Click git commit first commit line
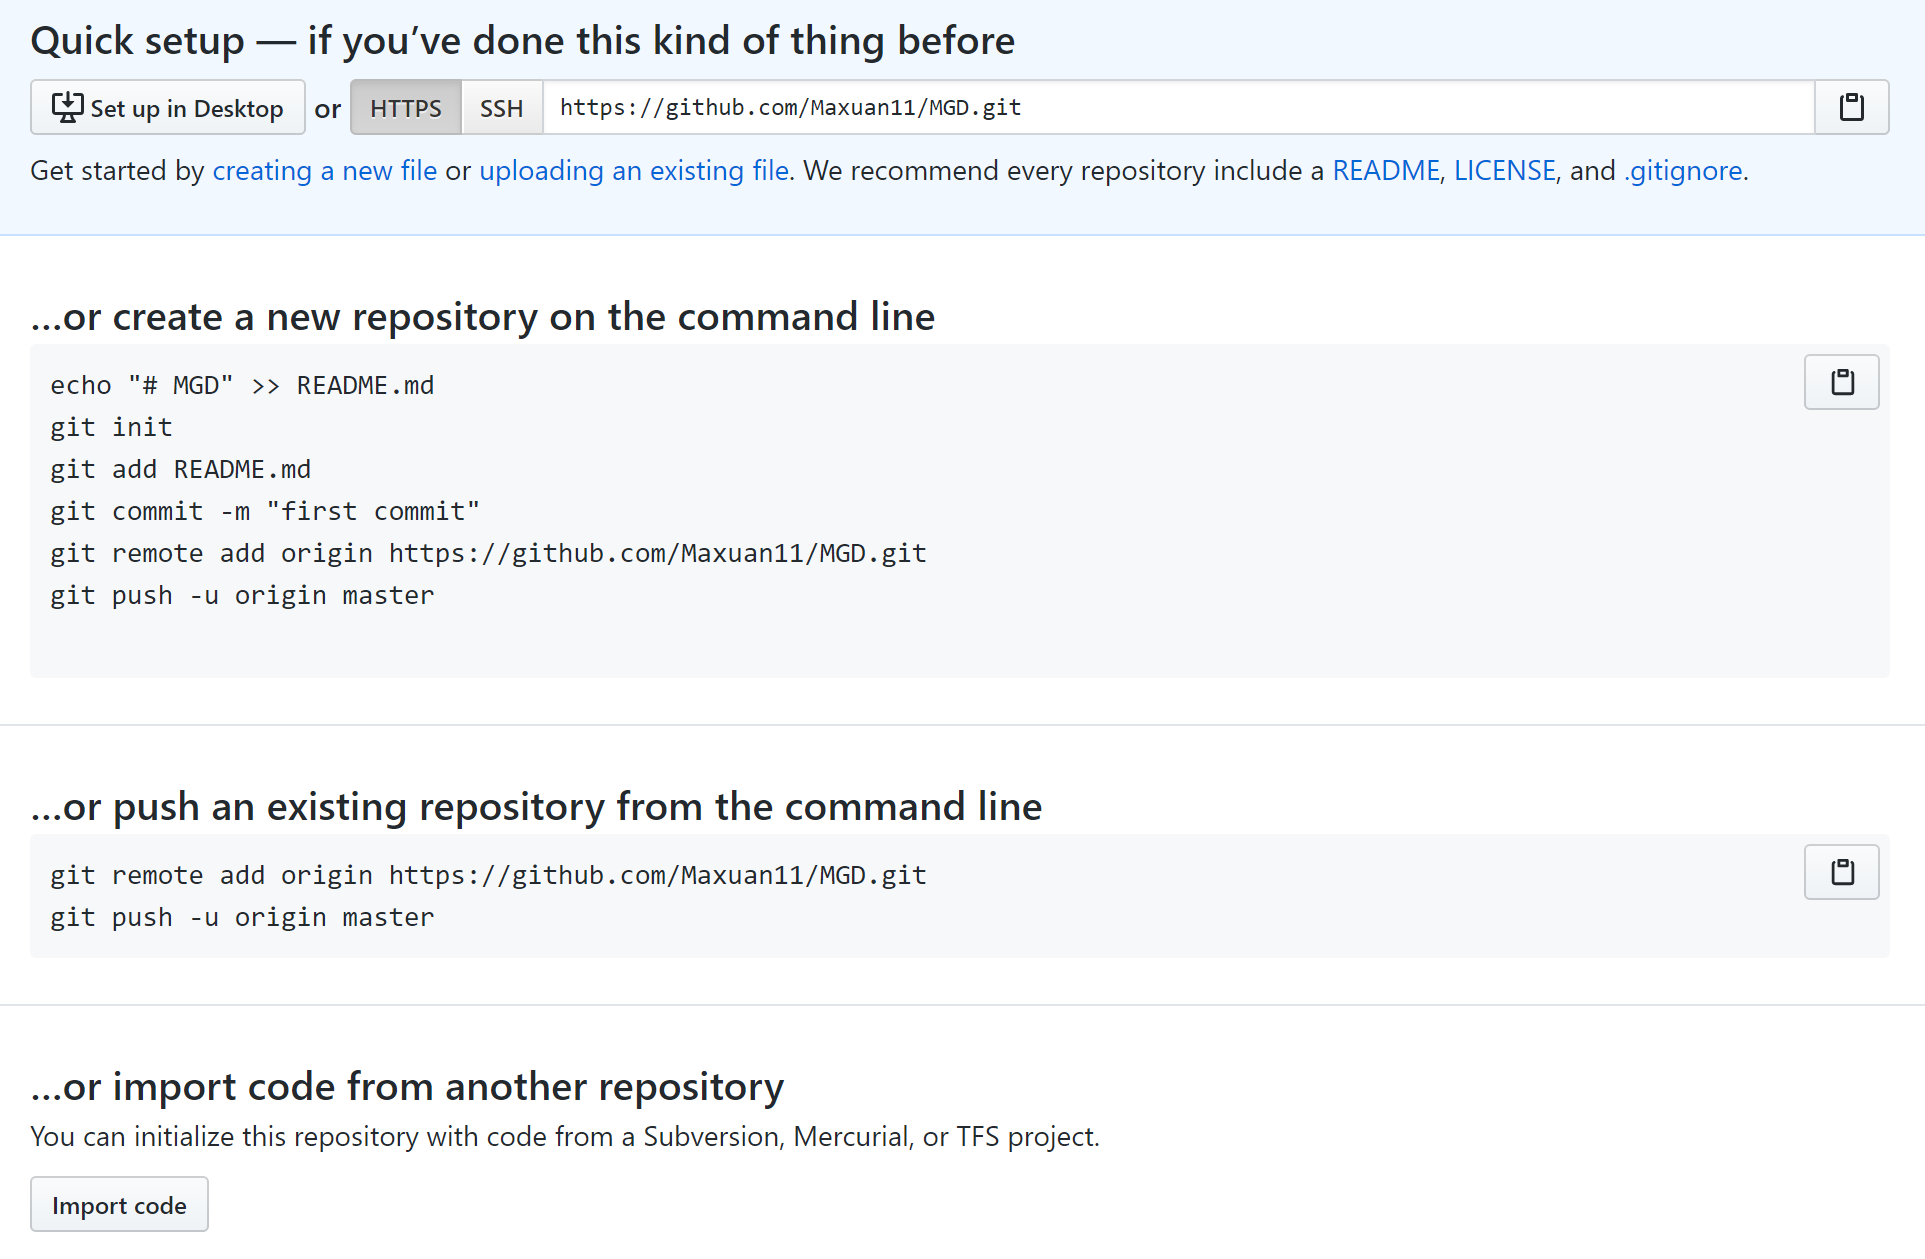The image size is (1925, 1259). pyautogui.click(x=265, y=512)
